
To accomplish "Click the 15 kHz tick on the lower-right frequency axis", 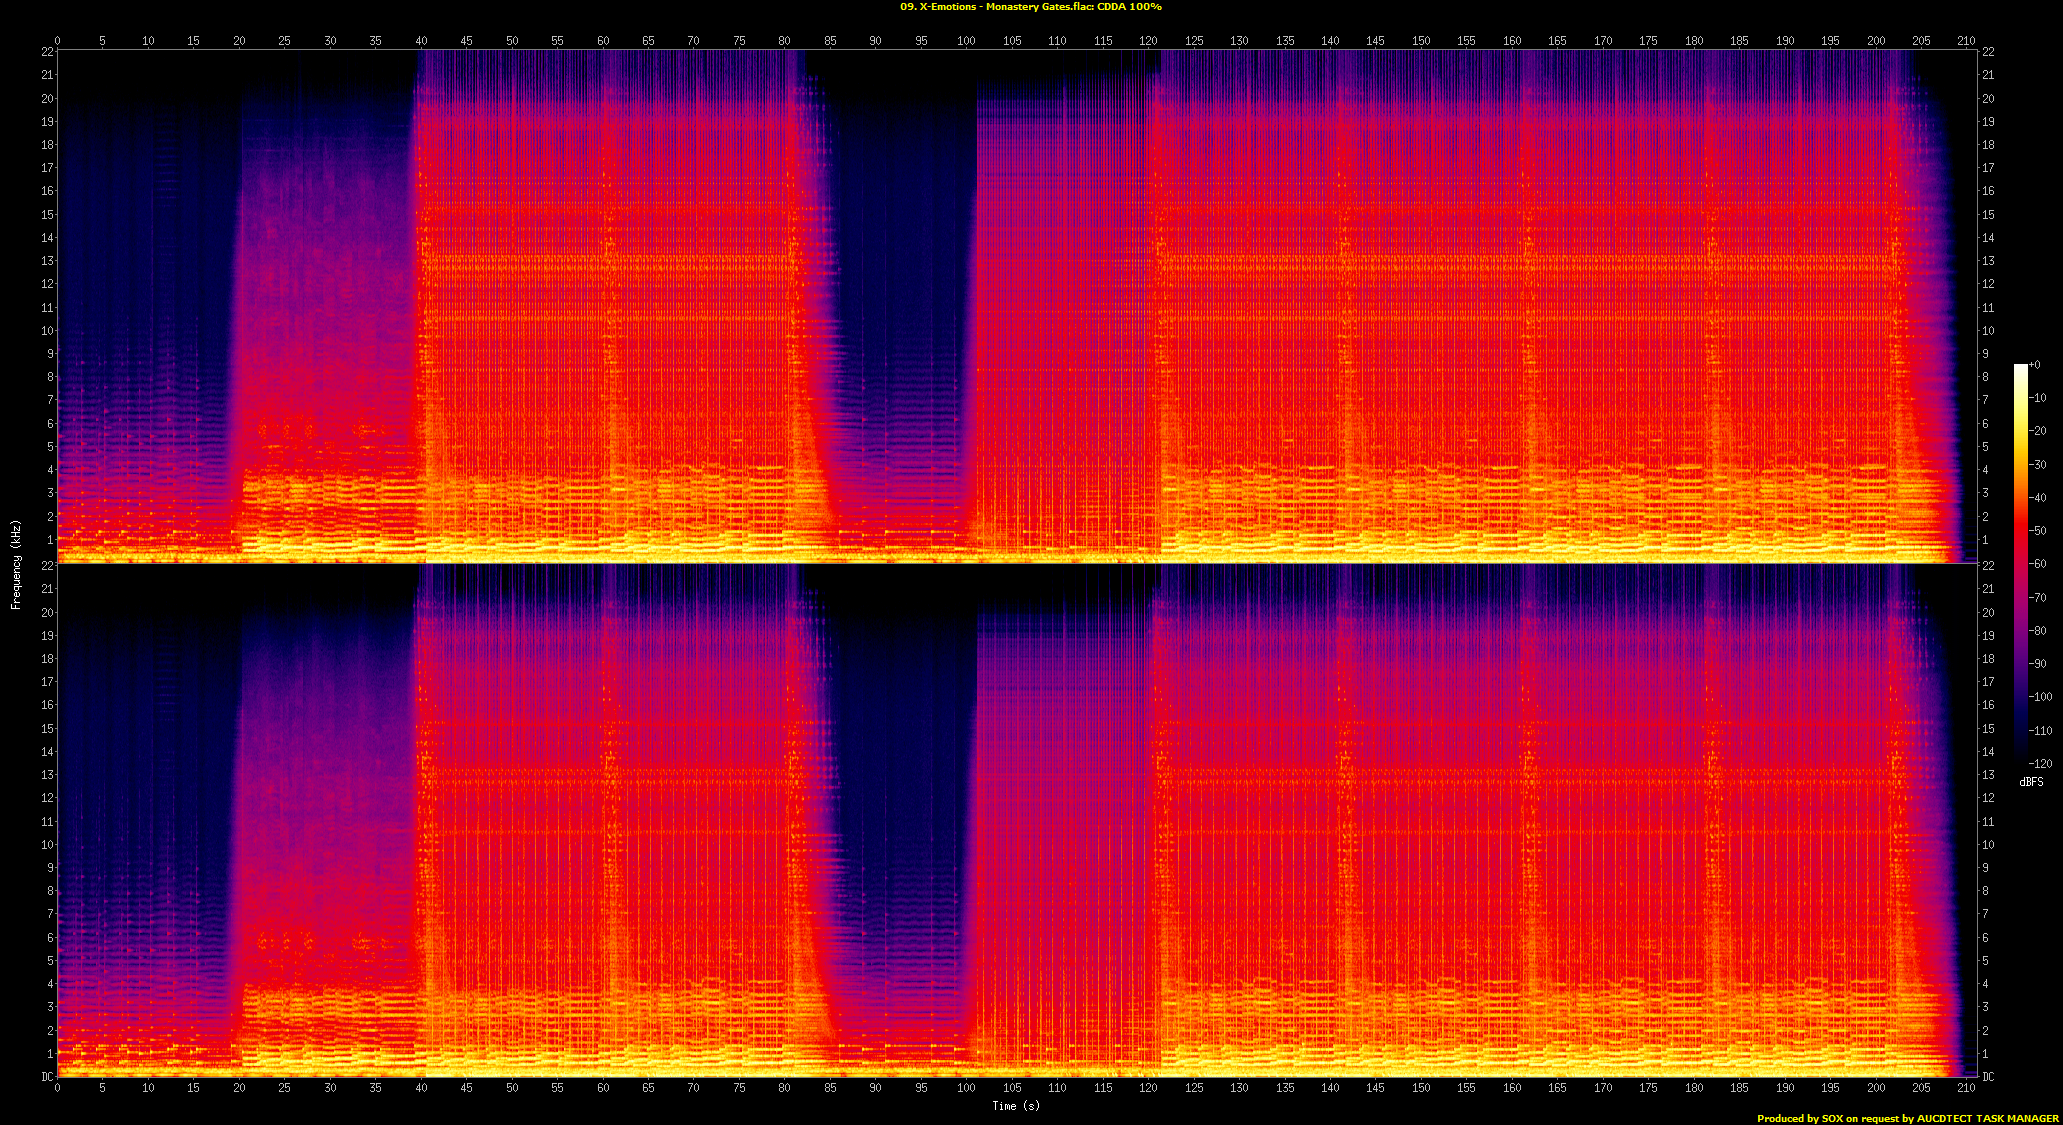I will tap(1988, 729).
